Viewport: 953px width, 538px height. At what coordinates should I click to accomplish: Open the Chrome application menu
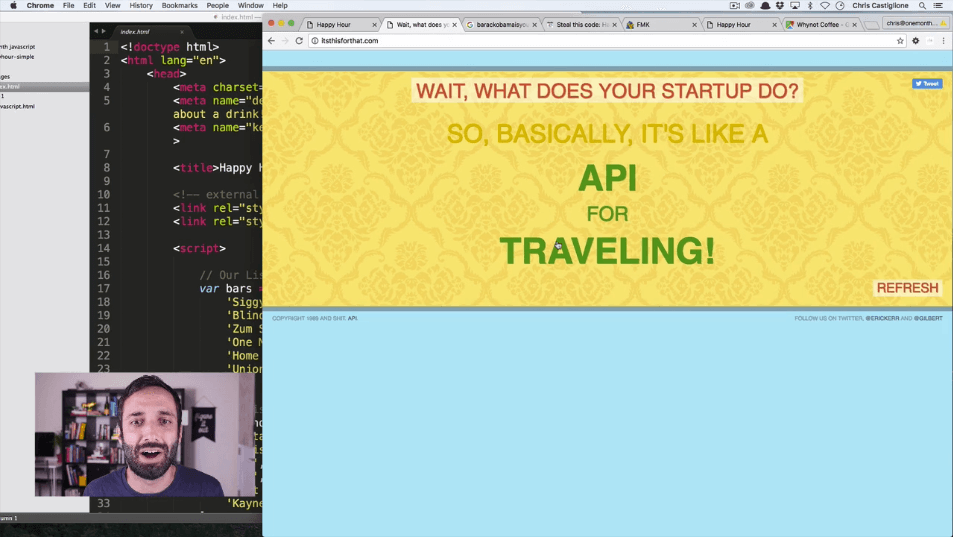40,5
